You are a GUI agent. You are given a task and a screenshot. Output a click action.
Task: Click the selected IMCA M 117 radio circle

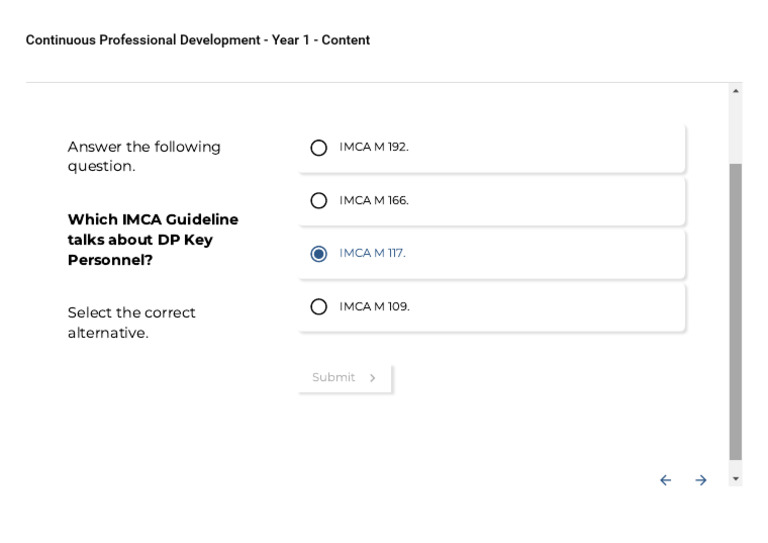pos(319,254)
